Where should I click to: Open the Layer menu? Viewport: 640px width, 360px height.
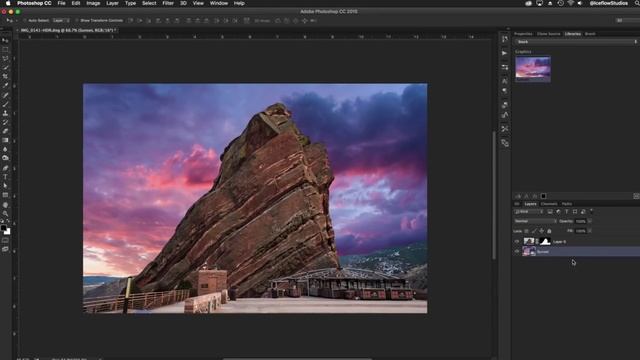(x=112, y=3)
